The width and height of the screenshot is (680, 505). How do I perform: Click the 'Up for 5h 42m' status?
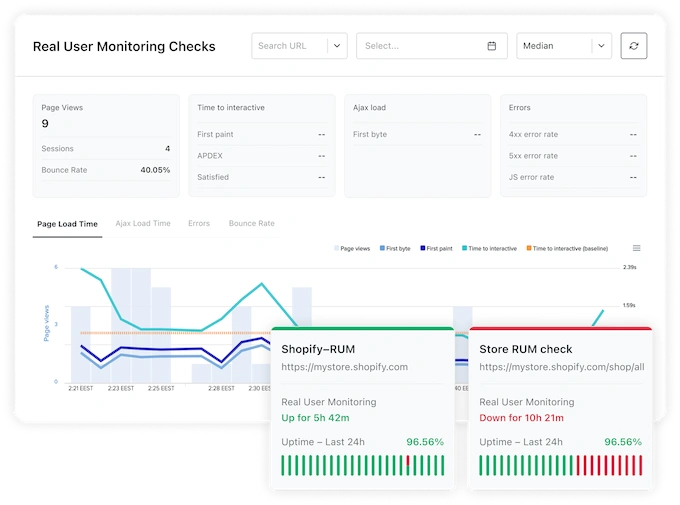click(315, 418)
